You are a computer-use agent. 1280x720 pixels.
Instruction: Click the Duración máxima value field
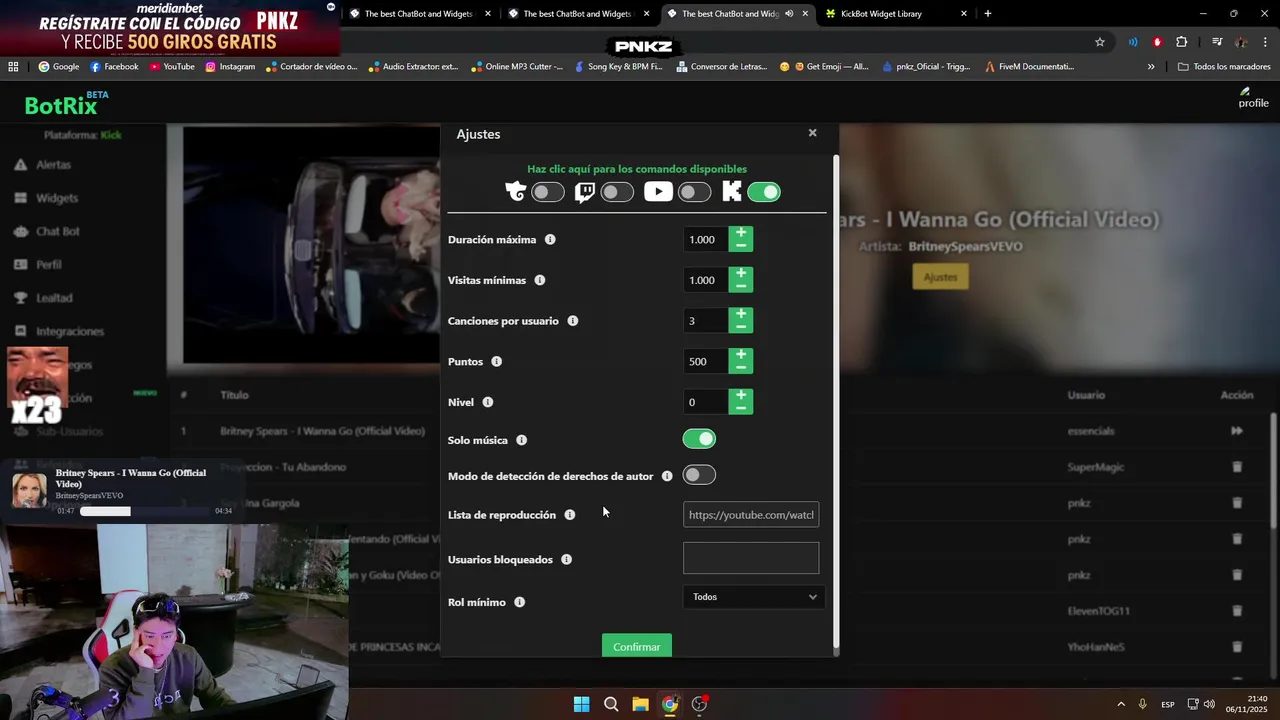coord(706,239)
